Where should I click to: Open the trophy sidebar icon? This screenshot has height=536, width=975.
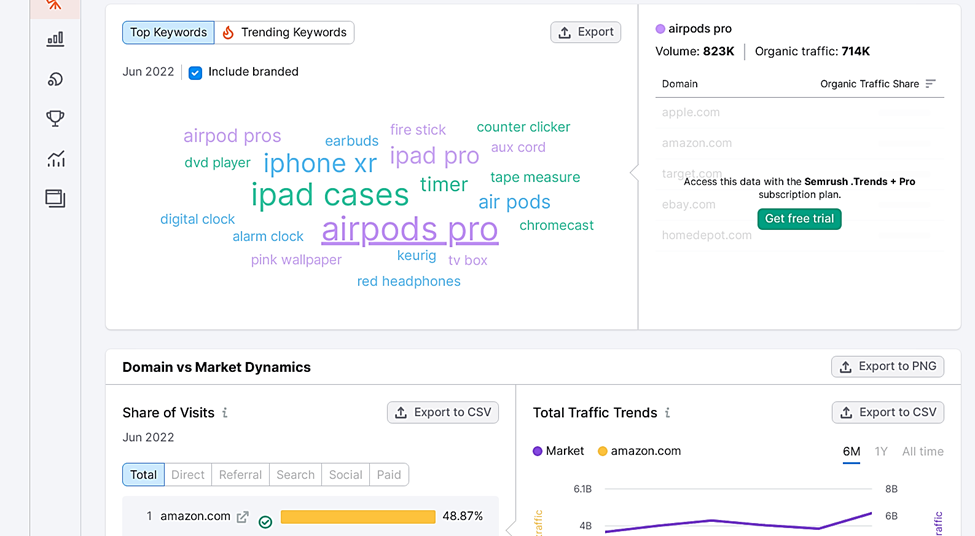tap(55, 118)
